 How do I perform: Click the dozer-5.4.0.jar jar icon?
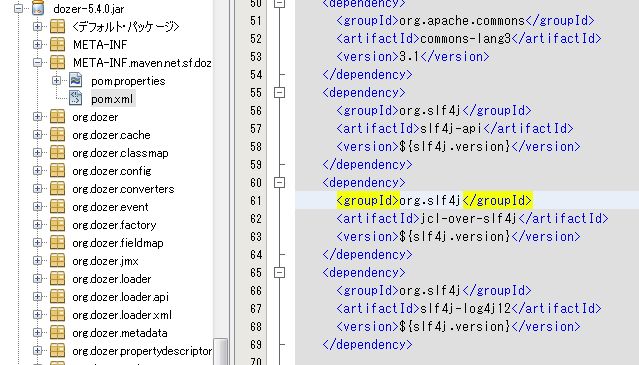[x=37, y=8]
